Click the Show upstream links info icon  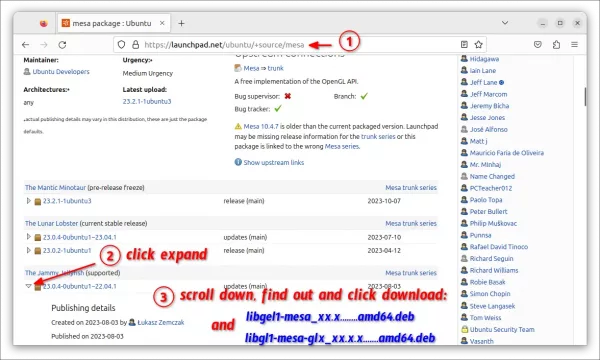coord(238,162)
